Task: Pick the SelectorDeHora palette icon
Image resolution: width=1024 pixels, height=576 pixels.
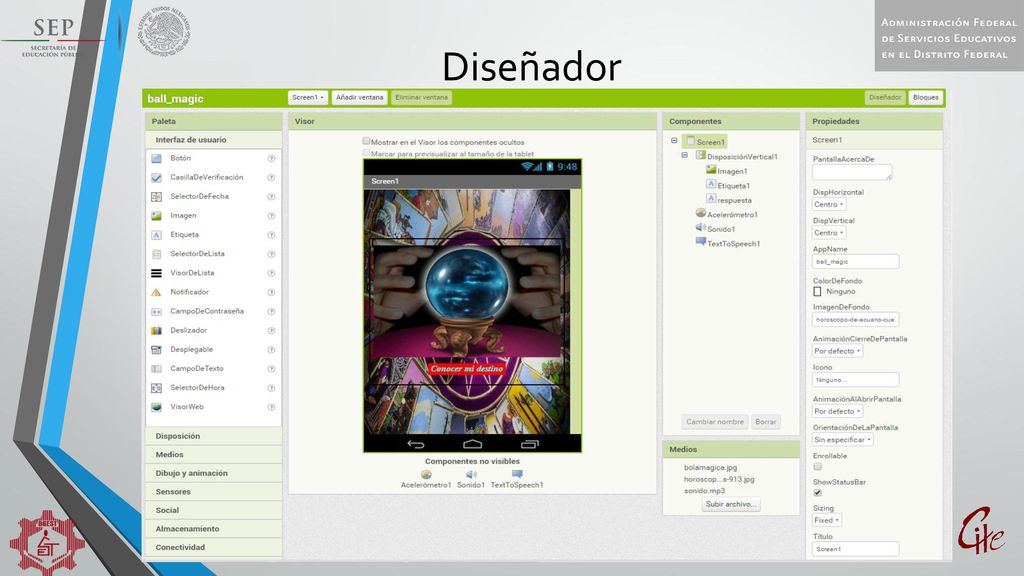Action: pos(156,388)
